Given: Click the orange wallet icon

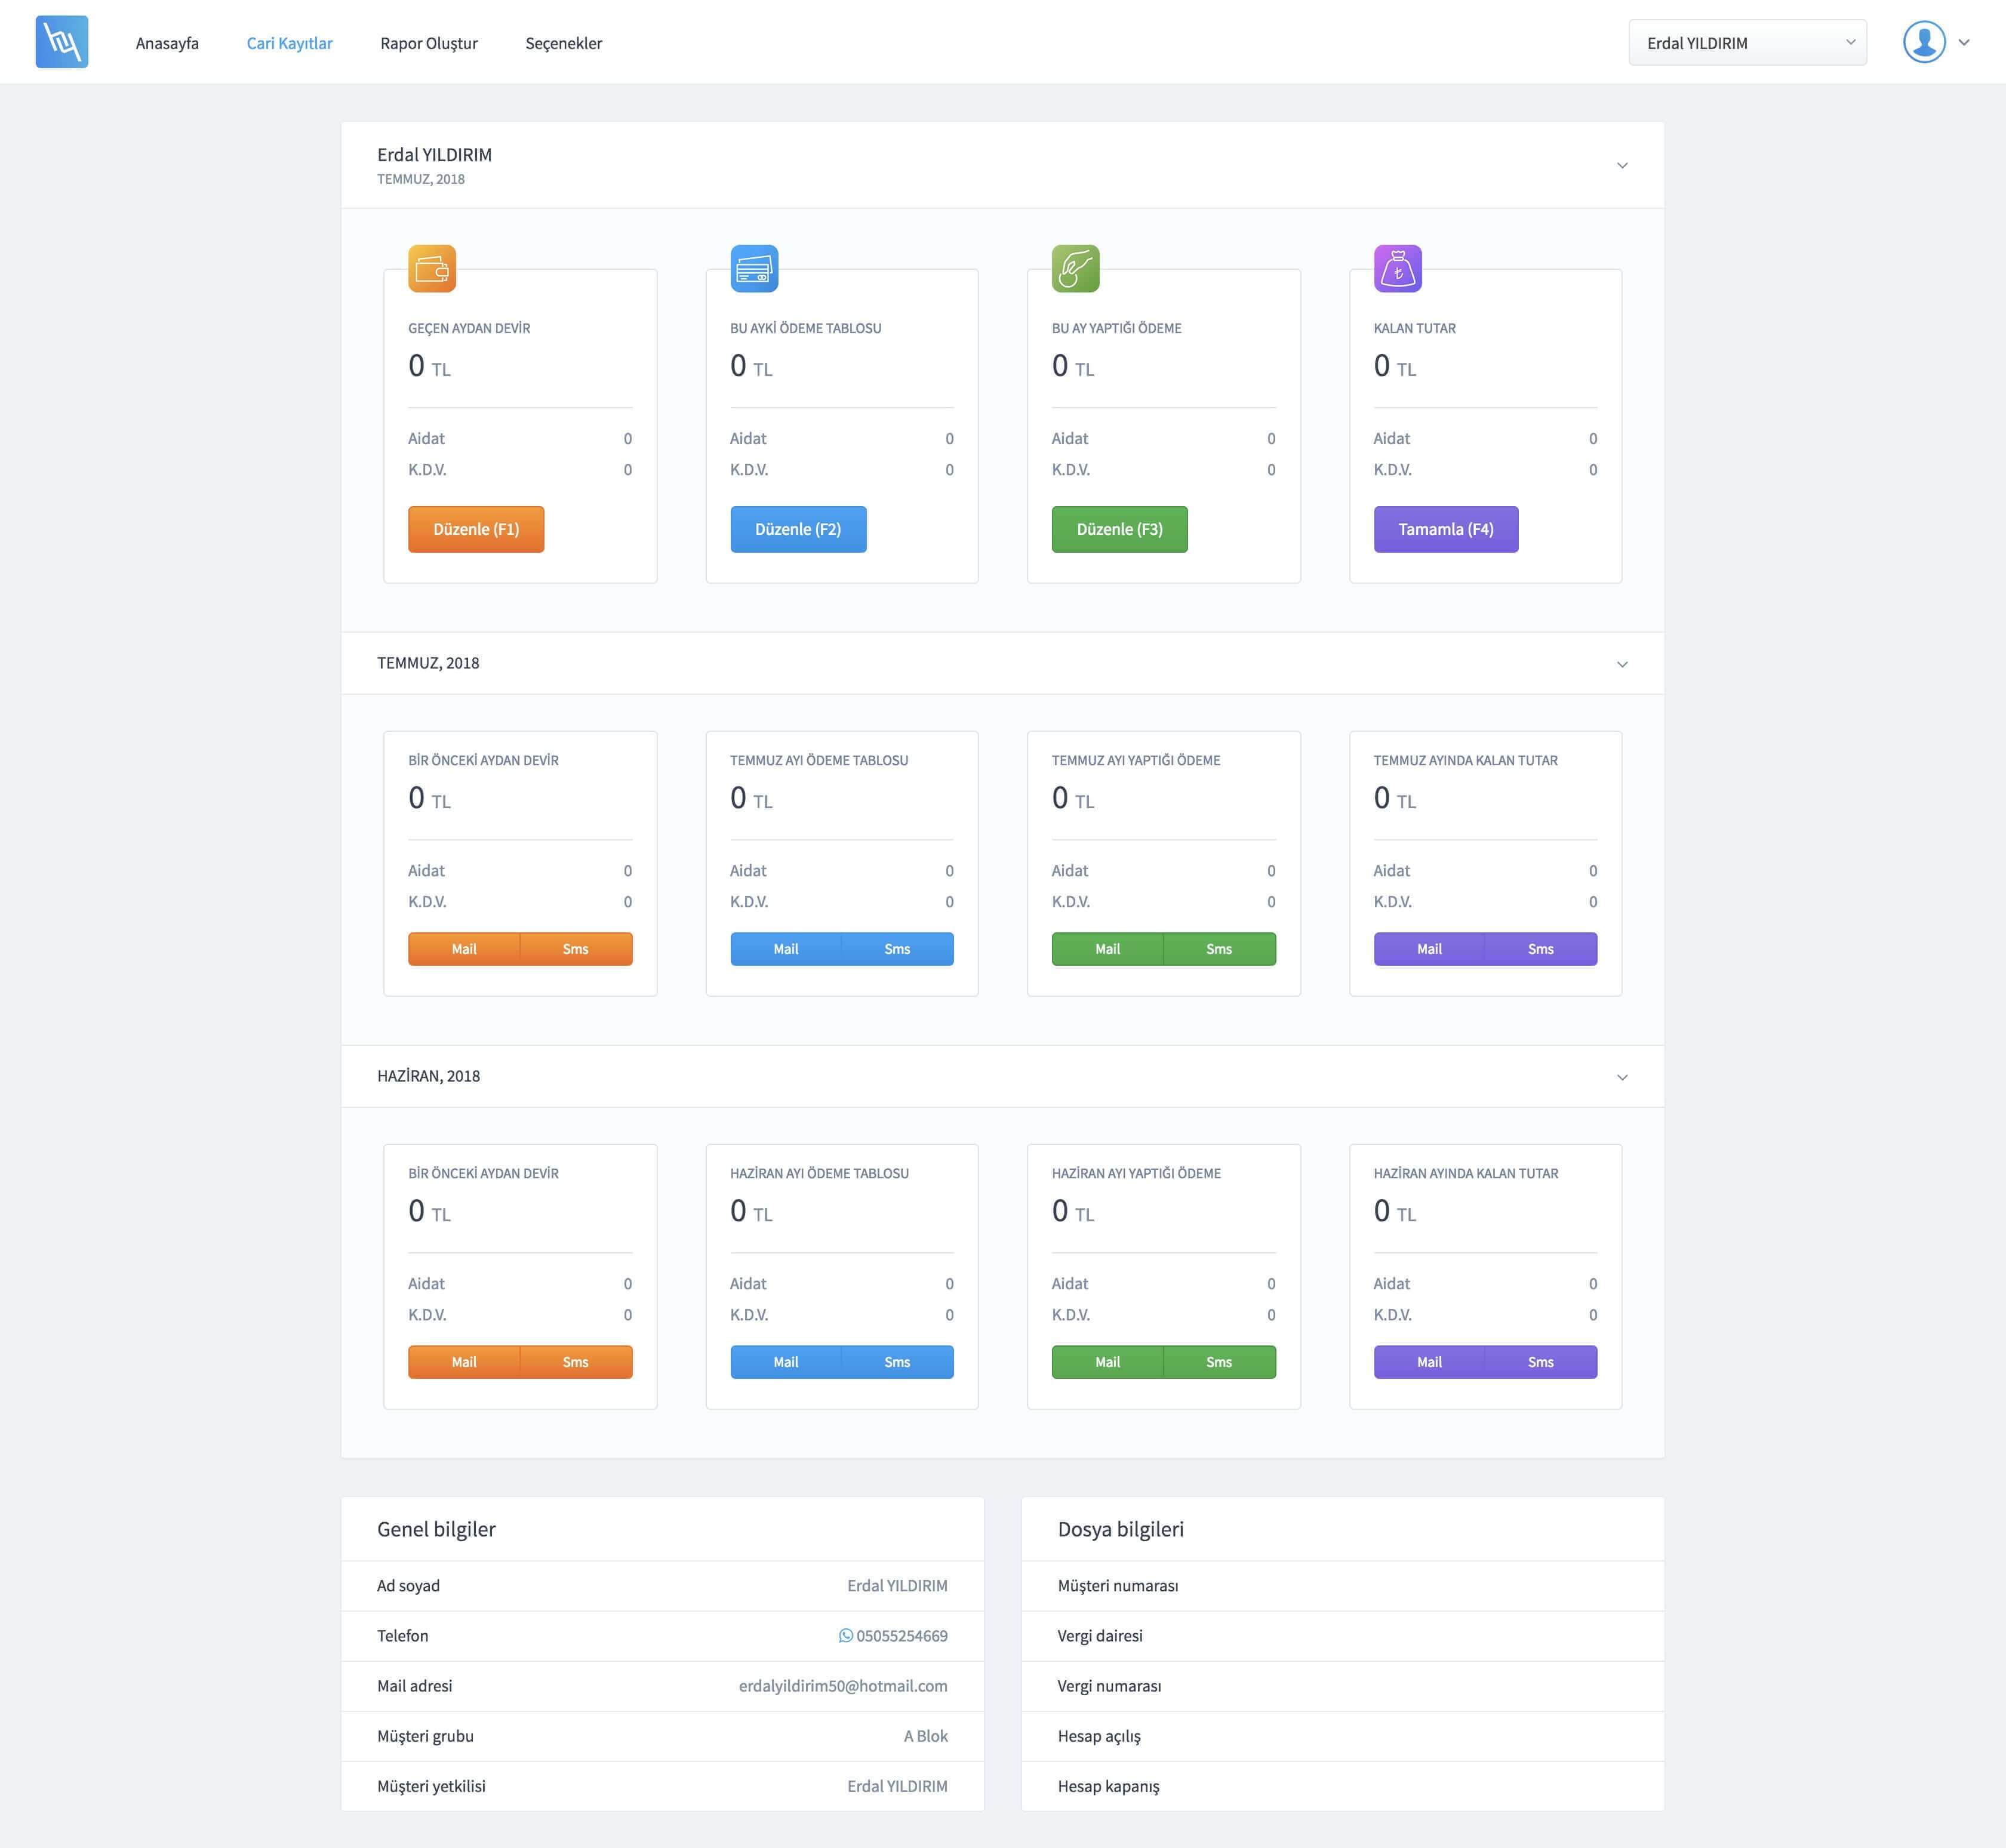Looking at the screenshot, I should click(x=432, y=269).
